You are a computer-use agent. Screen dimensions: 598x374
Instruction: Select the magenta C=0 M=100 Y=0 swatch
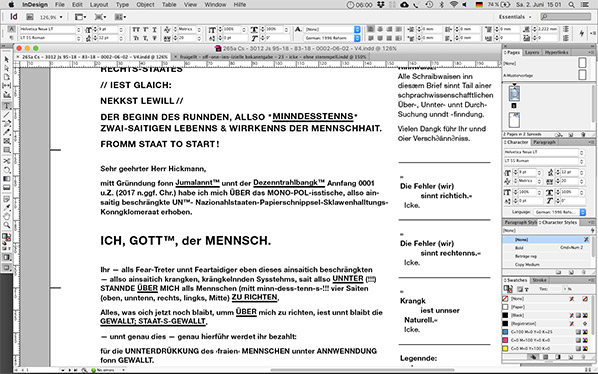(546, 340)
